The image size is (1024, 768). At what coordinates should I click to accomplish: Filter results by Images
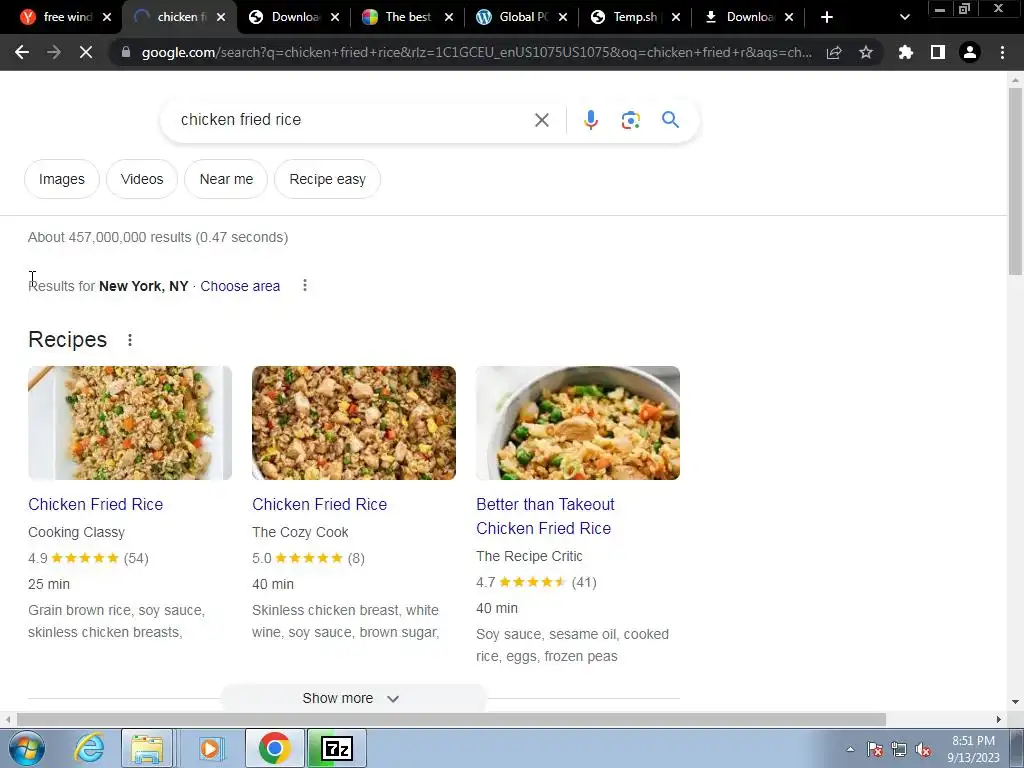(61, 179)
